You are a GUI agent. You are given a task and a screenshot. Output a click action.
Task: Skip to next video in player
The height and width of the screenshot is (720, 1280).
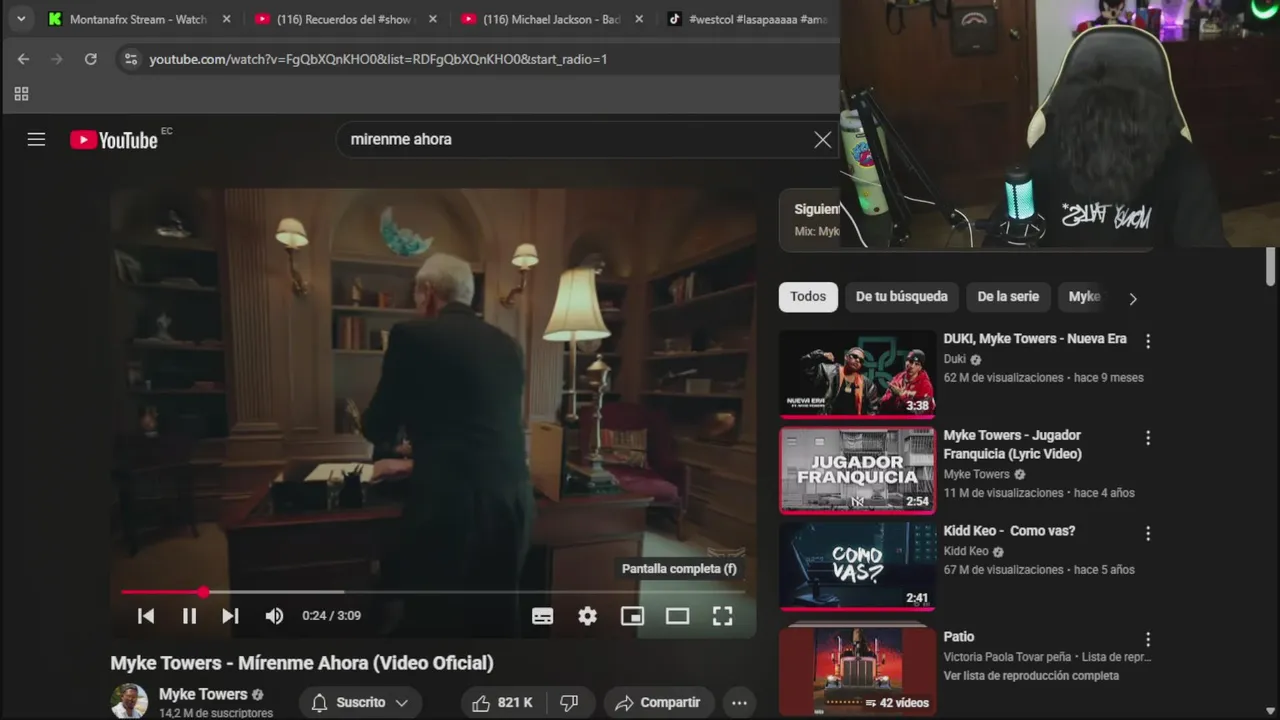coord(230,616)
